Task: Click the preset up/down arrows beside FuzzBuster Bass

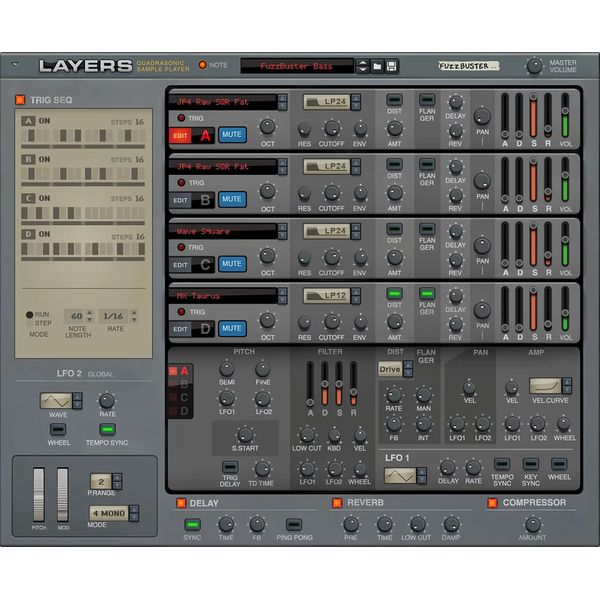Action: pos(362,66)
